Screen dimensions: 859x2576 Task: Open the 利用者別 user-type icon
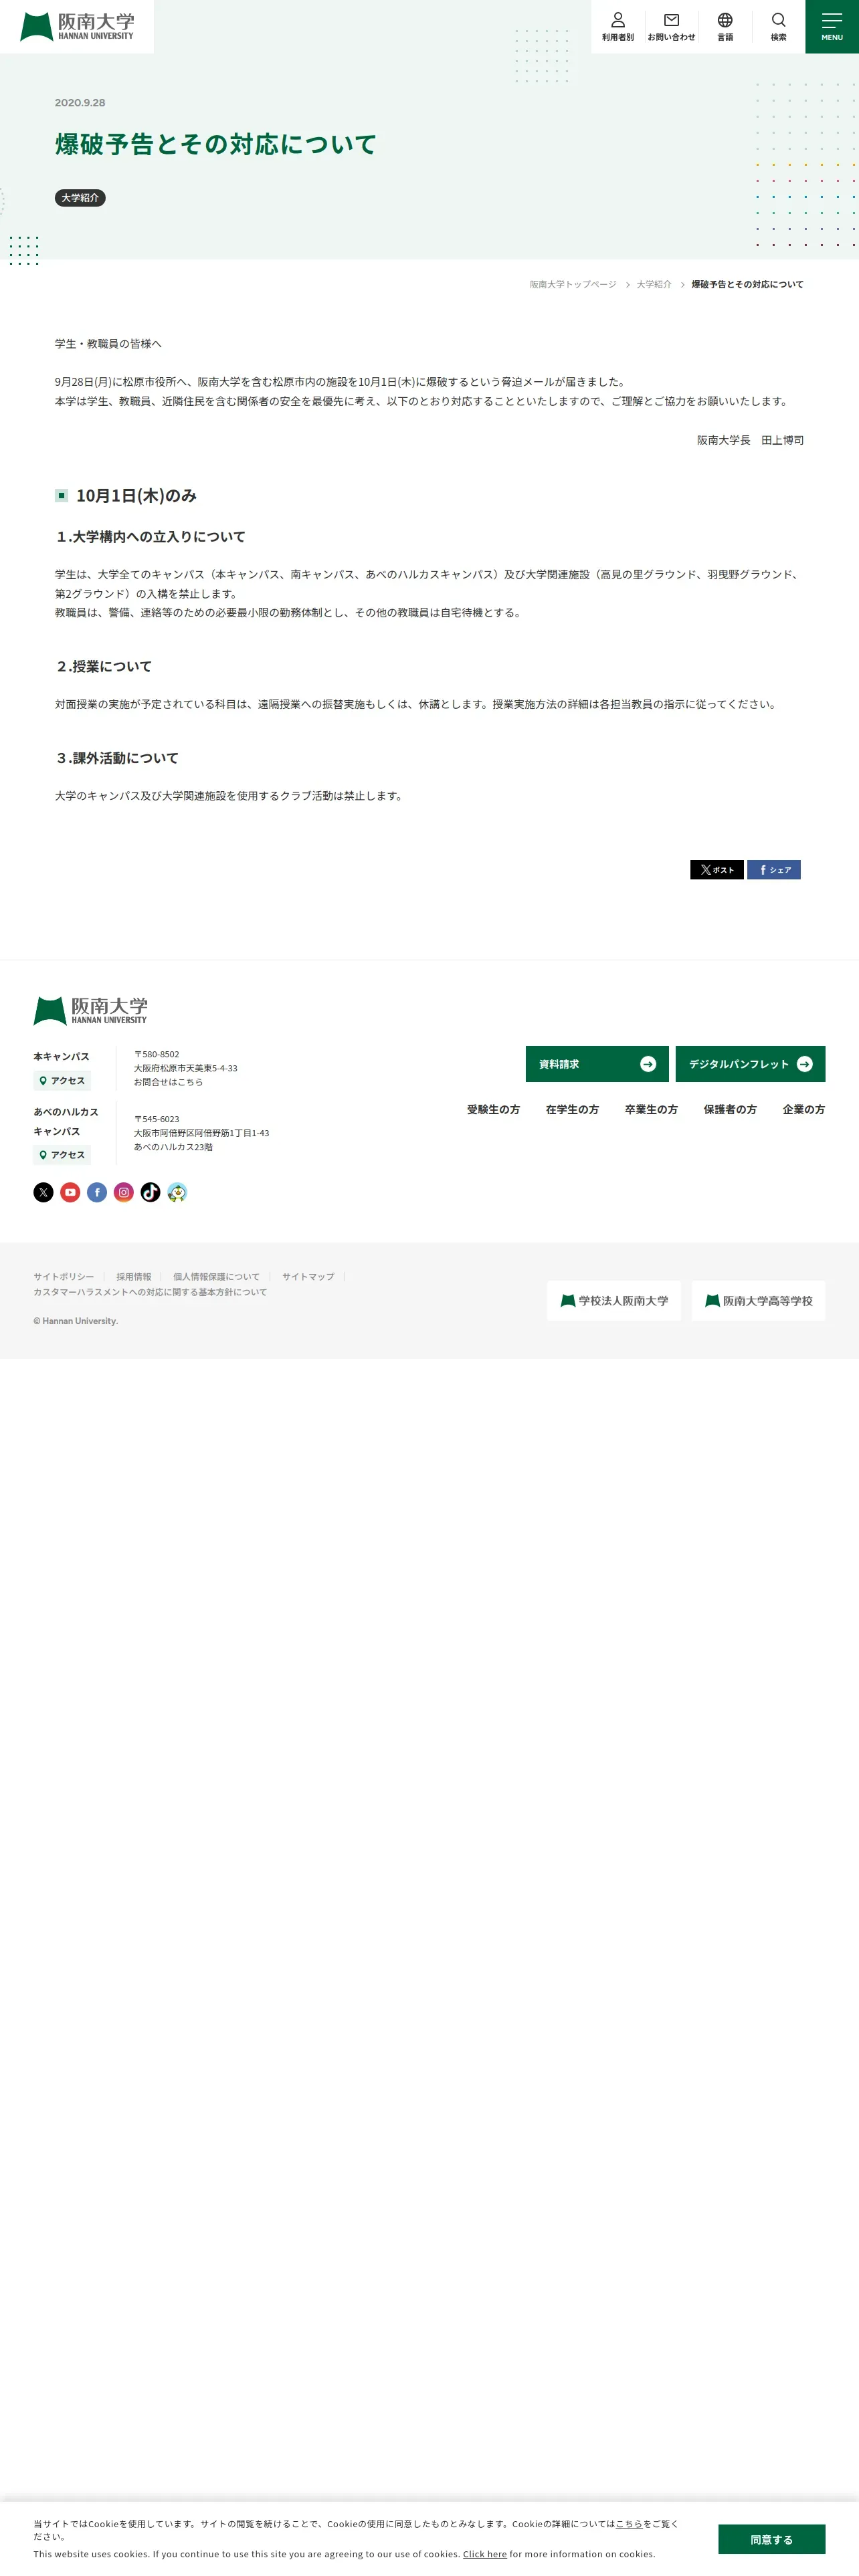618,27
